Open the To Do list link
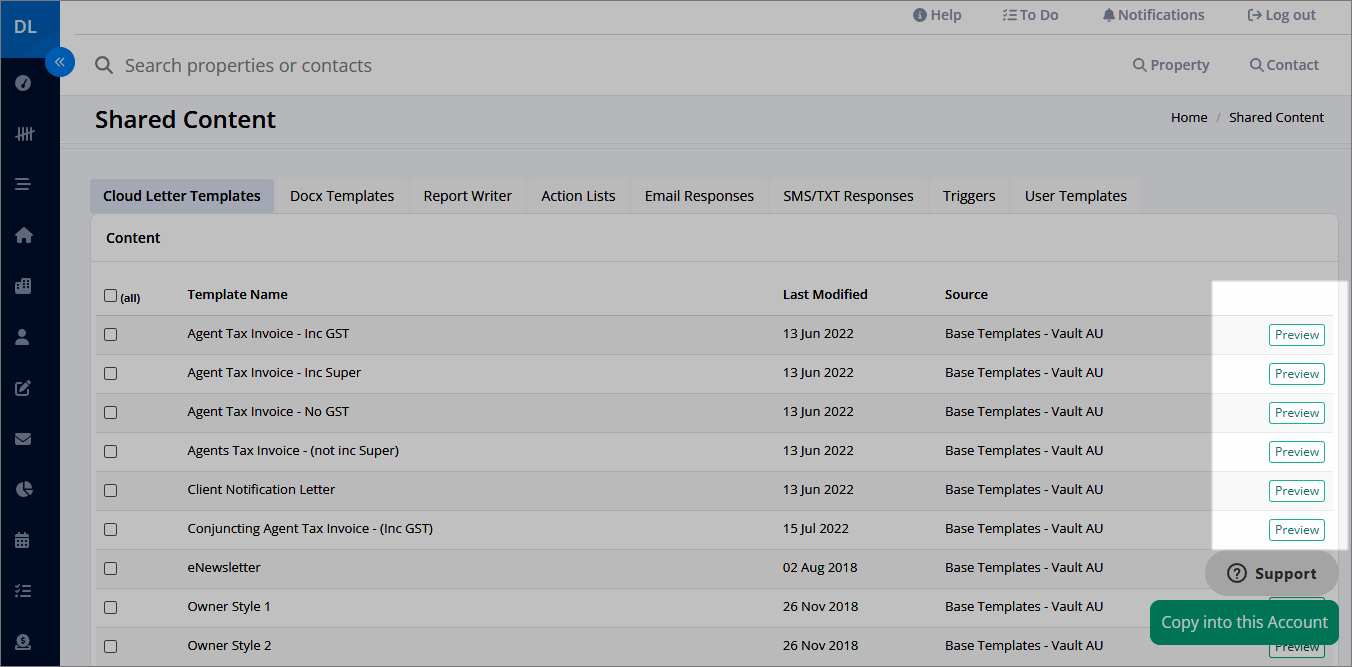The height and width of the screenshot is (667, 1352). pyautogui.click(x=1030, y=15)
